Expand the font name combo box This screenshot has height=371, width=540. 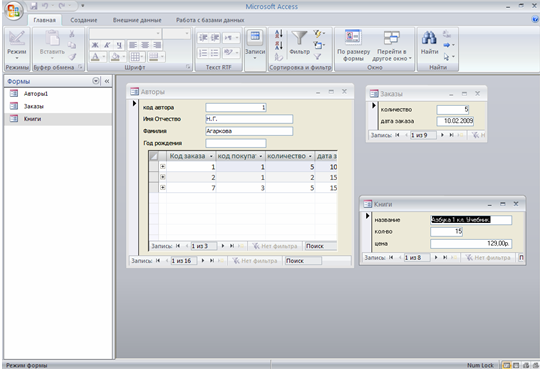(158, 34)
